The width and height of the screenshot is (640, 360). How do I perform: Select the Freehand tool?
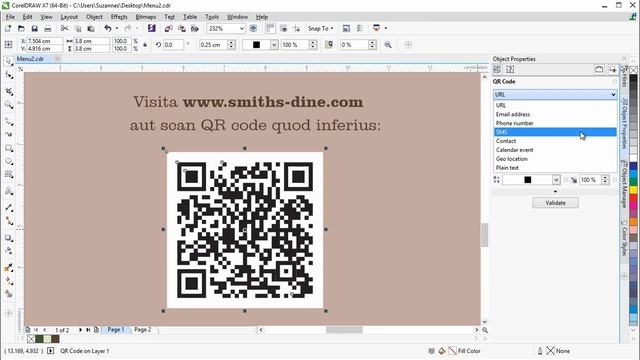click(x=9, y=121)
